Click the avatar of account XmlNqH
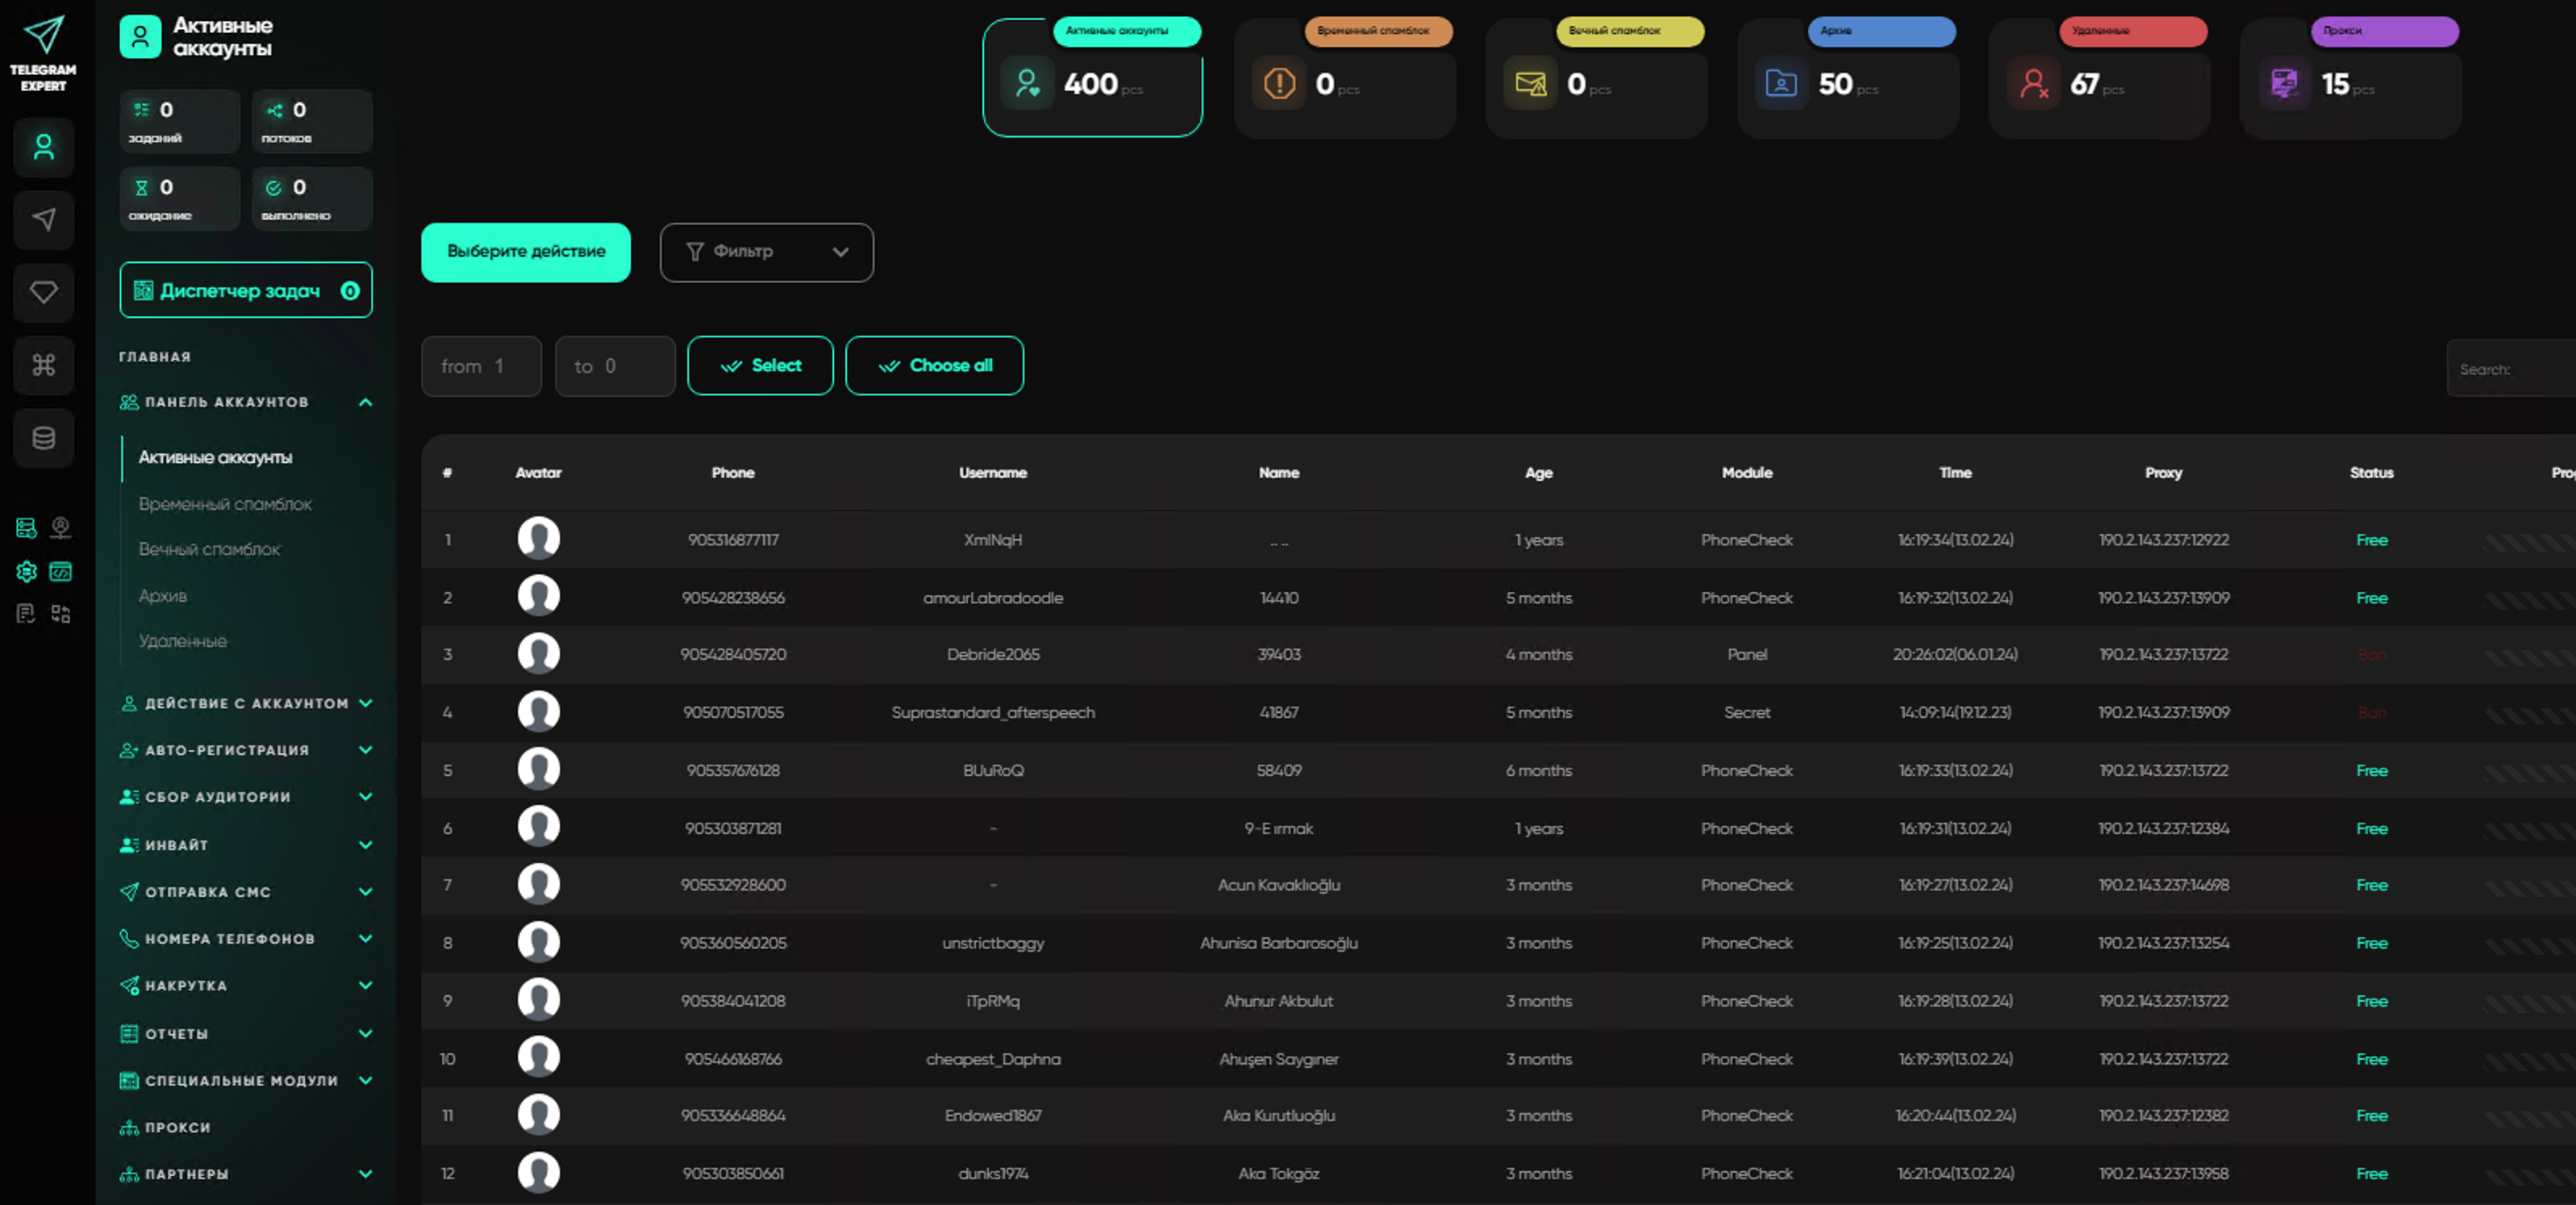 point(538,538)
